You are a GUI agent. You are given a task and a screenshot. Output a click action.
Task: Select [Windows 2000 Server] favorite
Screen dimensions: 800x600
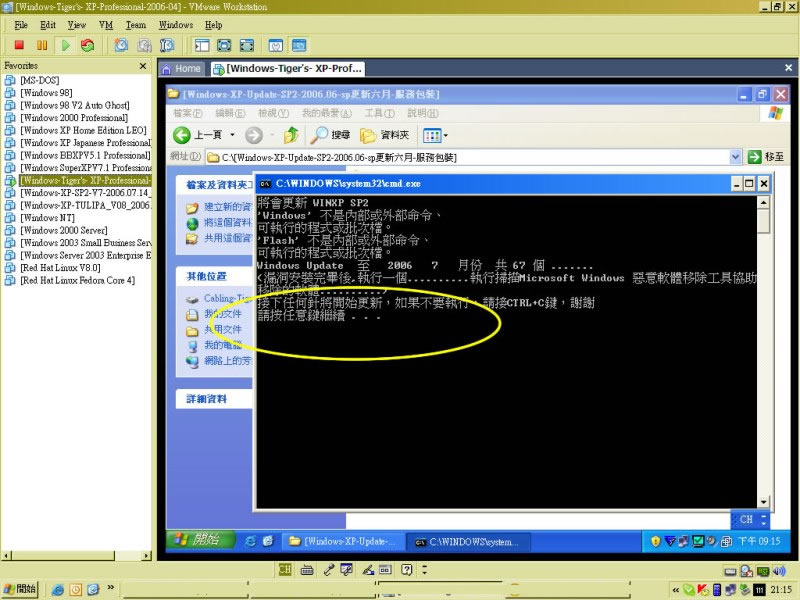point(64,230)
